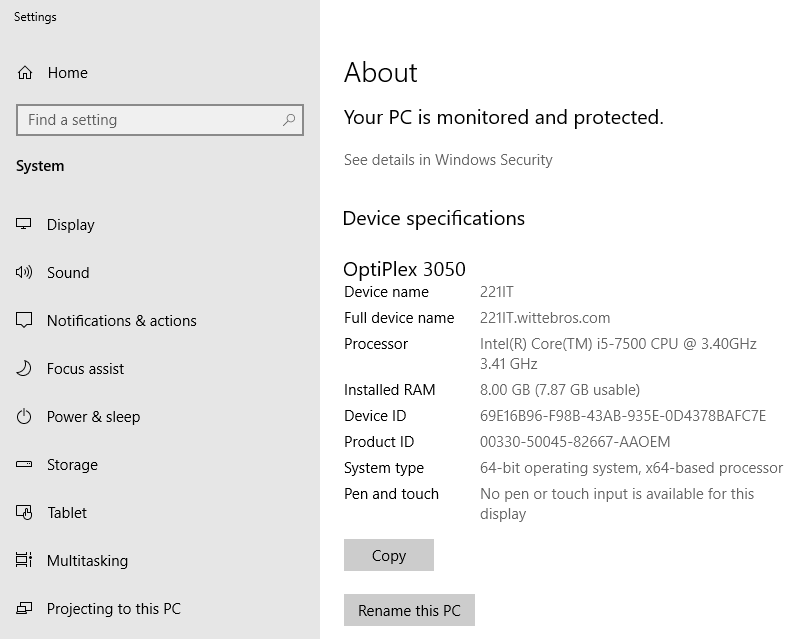This screenshot has width=808, height=639.
Task: Click the Installed RAM label
Action: [390, 390]
